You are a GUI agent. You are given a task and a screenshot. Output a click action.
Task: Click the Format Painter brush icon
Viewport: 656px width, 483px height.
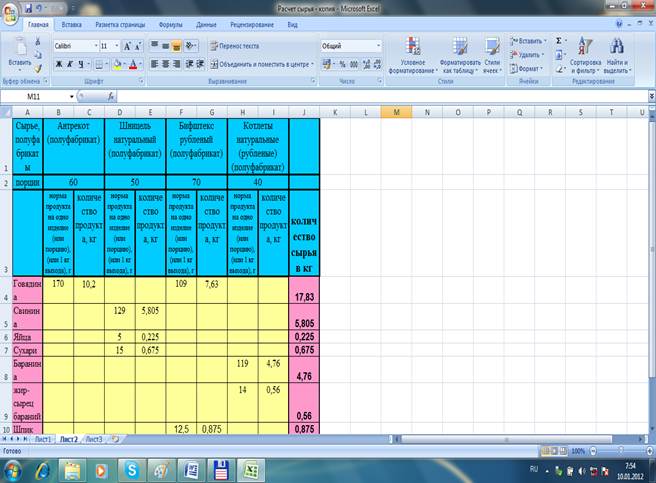(x=38, y=69)
